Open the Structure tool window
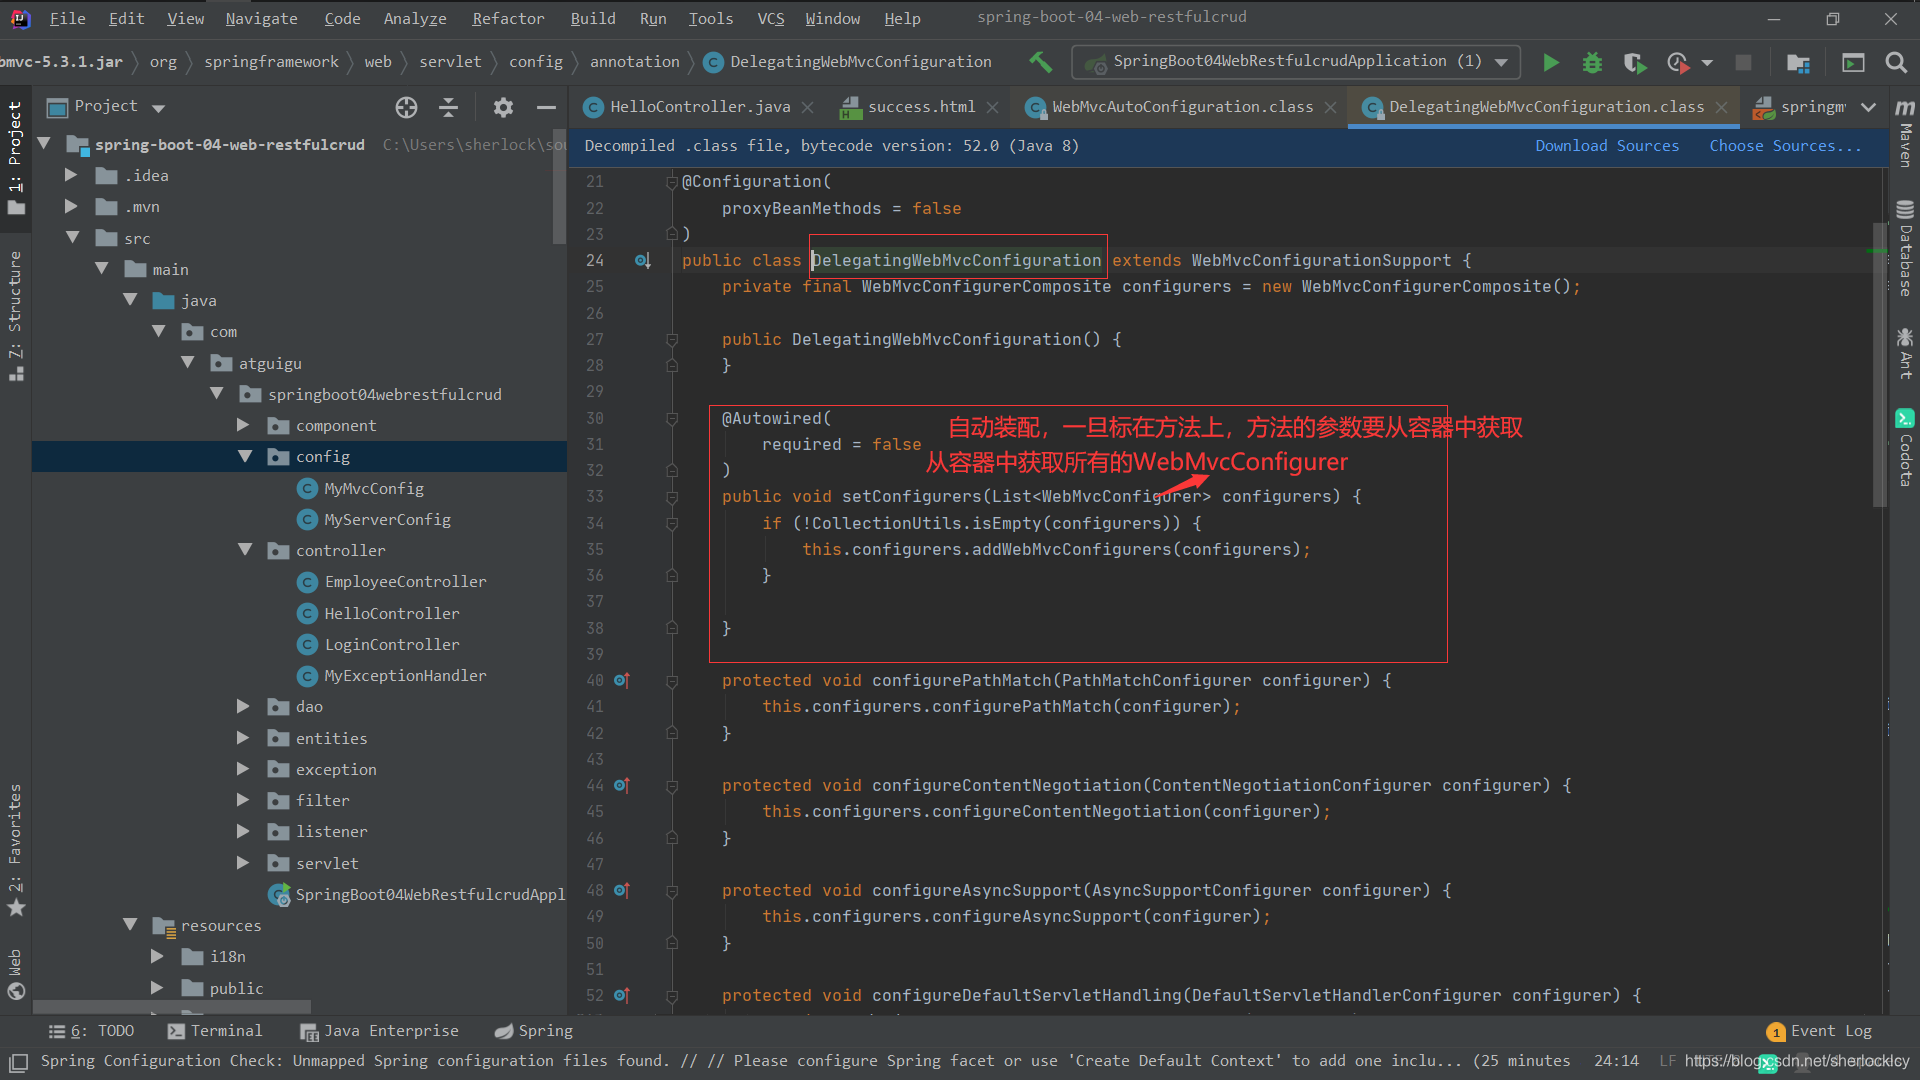The height and width of the screenshot is (1080, 1920). click(15, 316)
